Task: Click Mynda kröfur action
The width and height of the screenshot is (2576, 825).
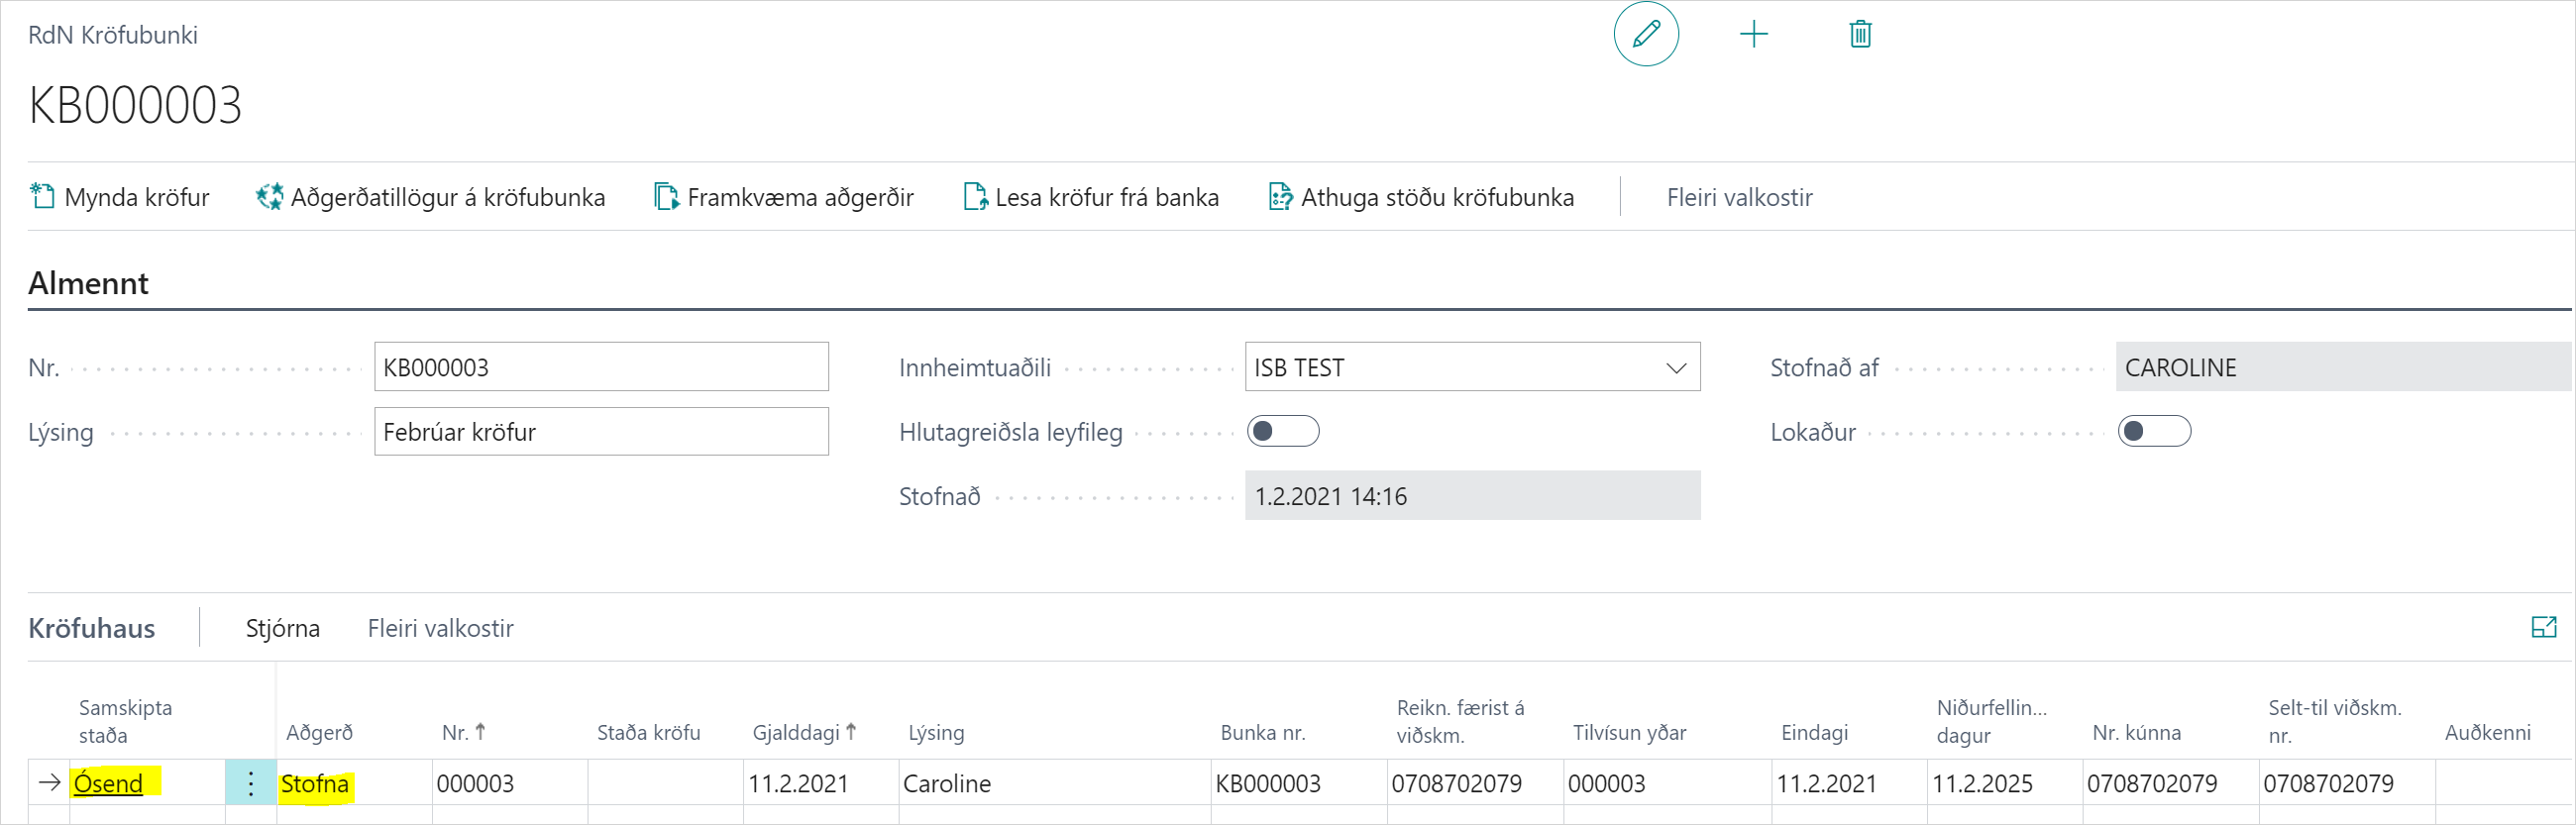Action: coord(120,197)
